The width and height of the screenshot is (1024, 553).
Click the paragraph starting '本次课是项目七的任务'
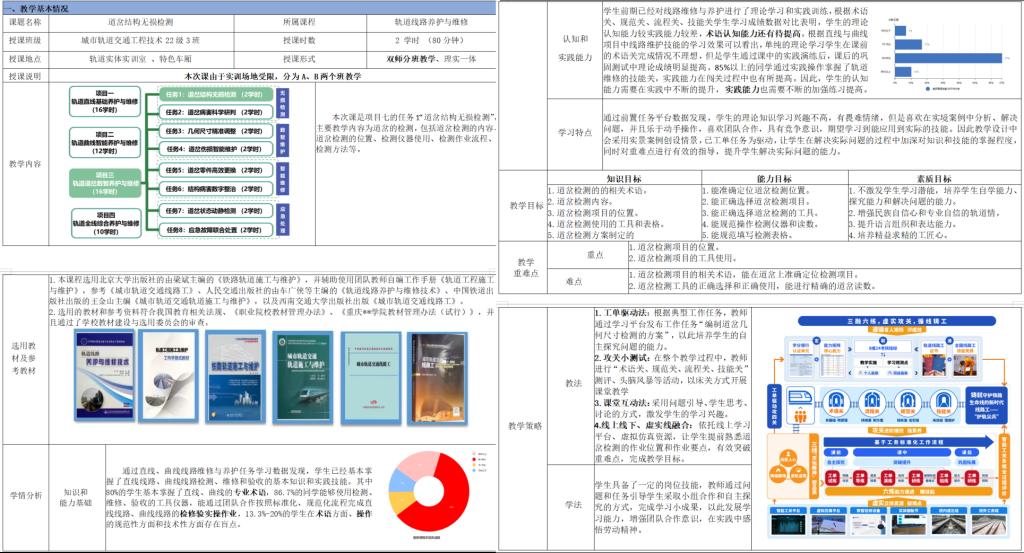point(406,133)
